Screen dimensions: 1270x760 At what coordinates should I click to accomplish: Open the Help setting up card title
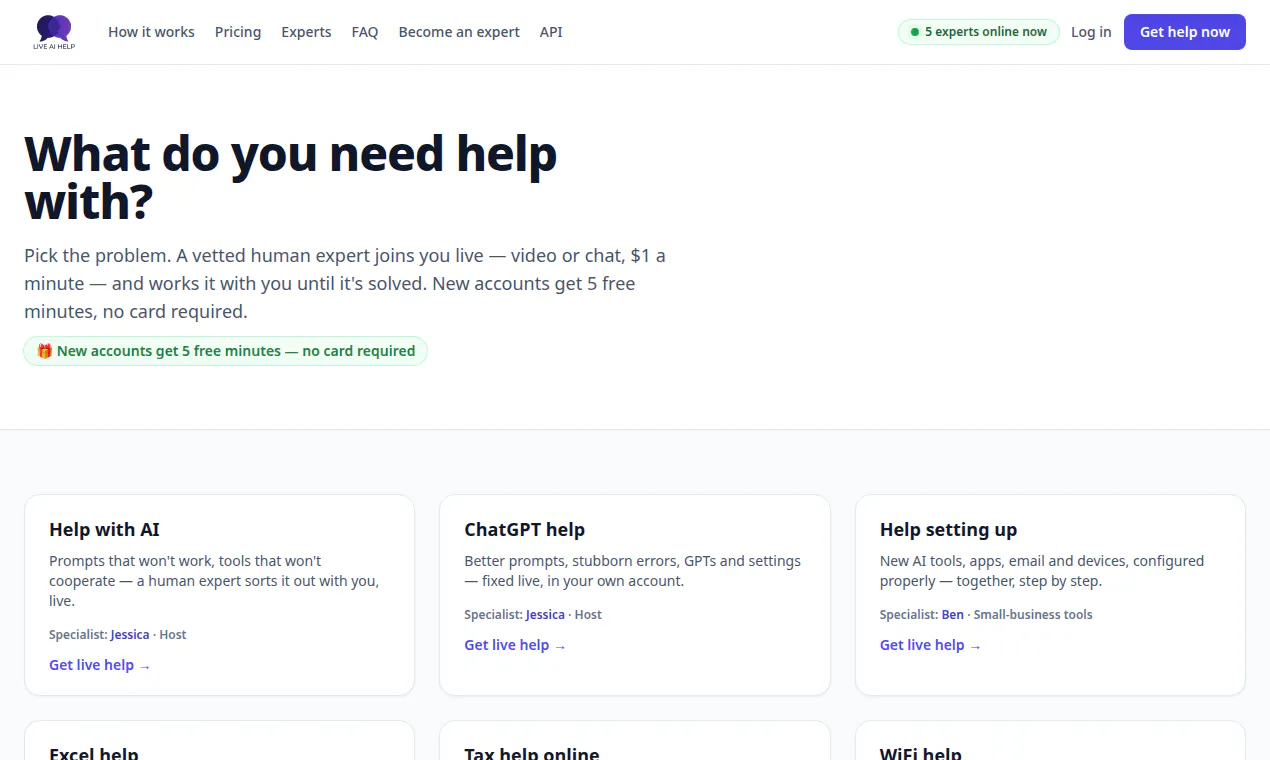[948, 530]
